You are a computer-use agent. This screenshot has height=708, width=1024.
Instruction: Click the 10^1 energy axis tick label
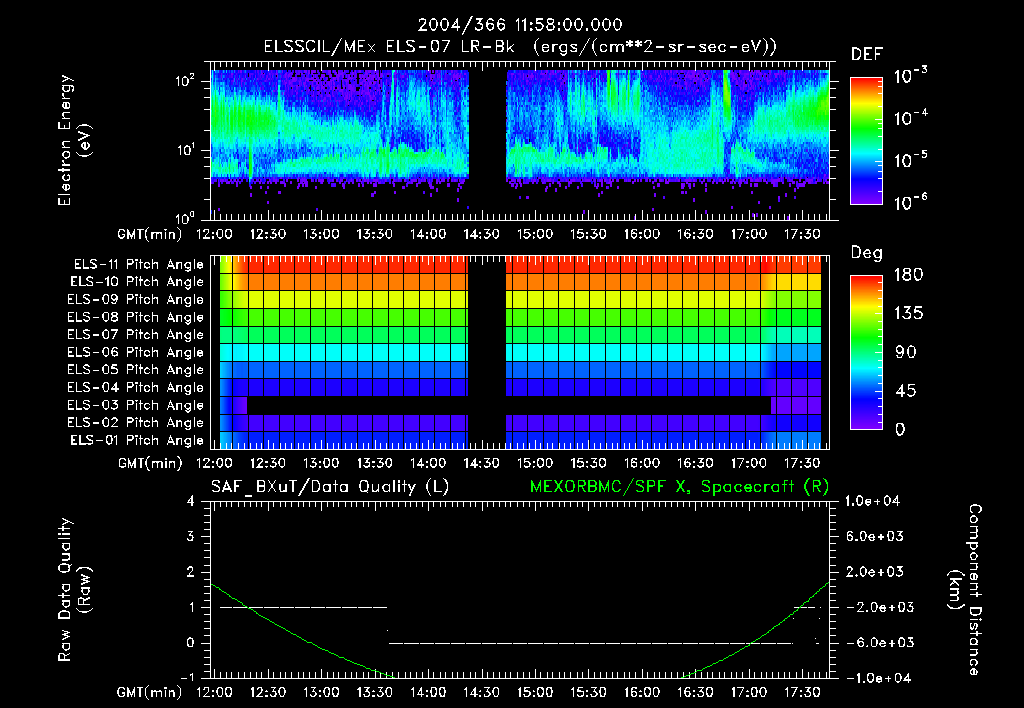click(186, 150)
